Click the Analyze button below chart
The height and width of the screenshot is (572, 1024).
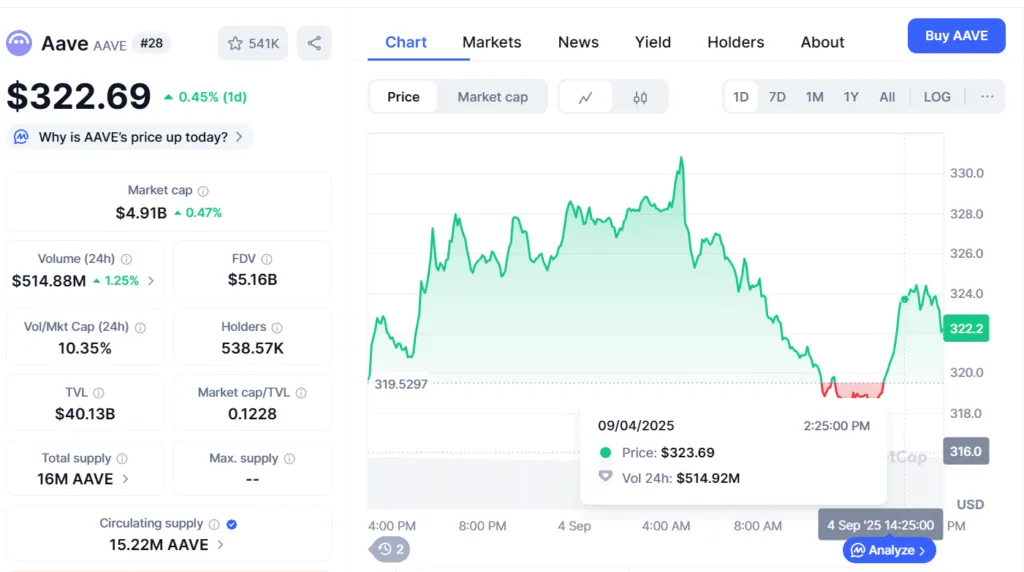(x=889, y=550)
